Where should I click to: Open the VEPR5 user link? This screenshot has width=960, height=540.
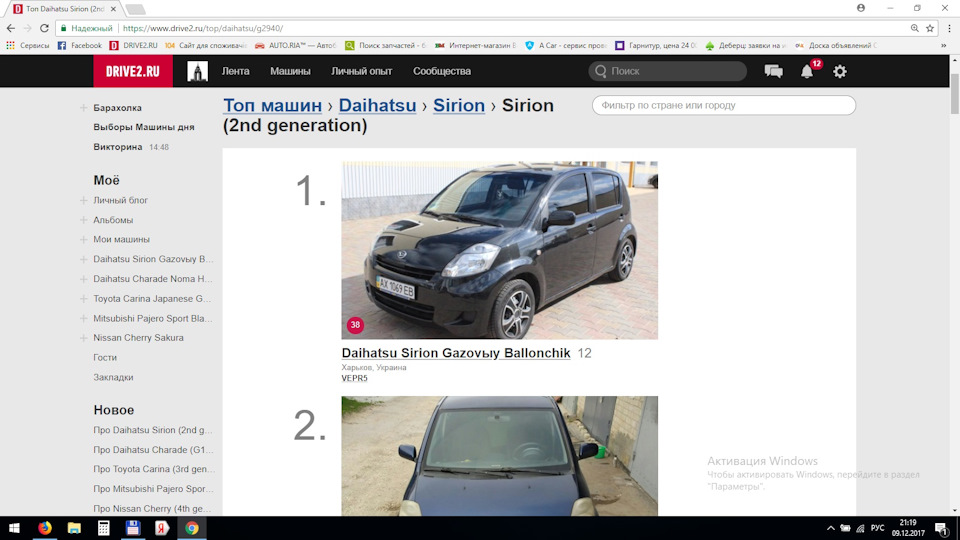[x=354, y=378]
